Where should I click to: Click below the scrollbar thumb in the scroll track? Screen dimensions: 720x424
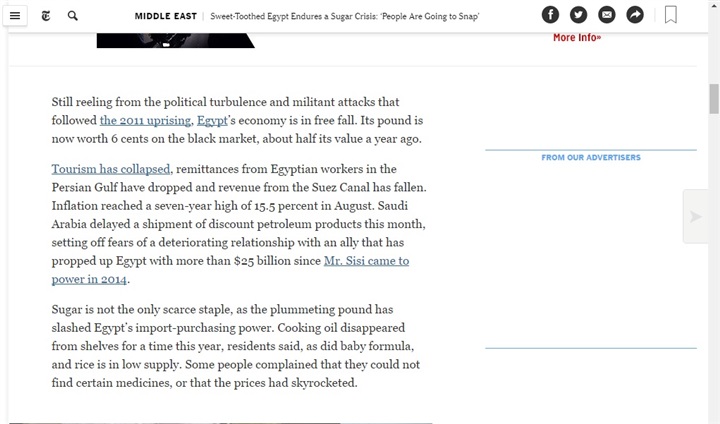pyautogui.click(x=714, y=266)
